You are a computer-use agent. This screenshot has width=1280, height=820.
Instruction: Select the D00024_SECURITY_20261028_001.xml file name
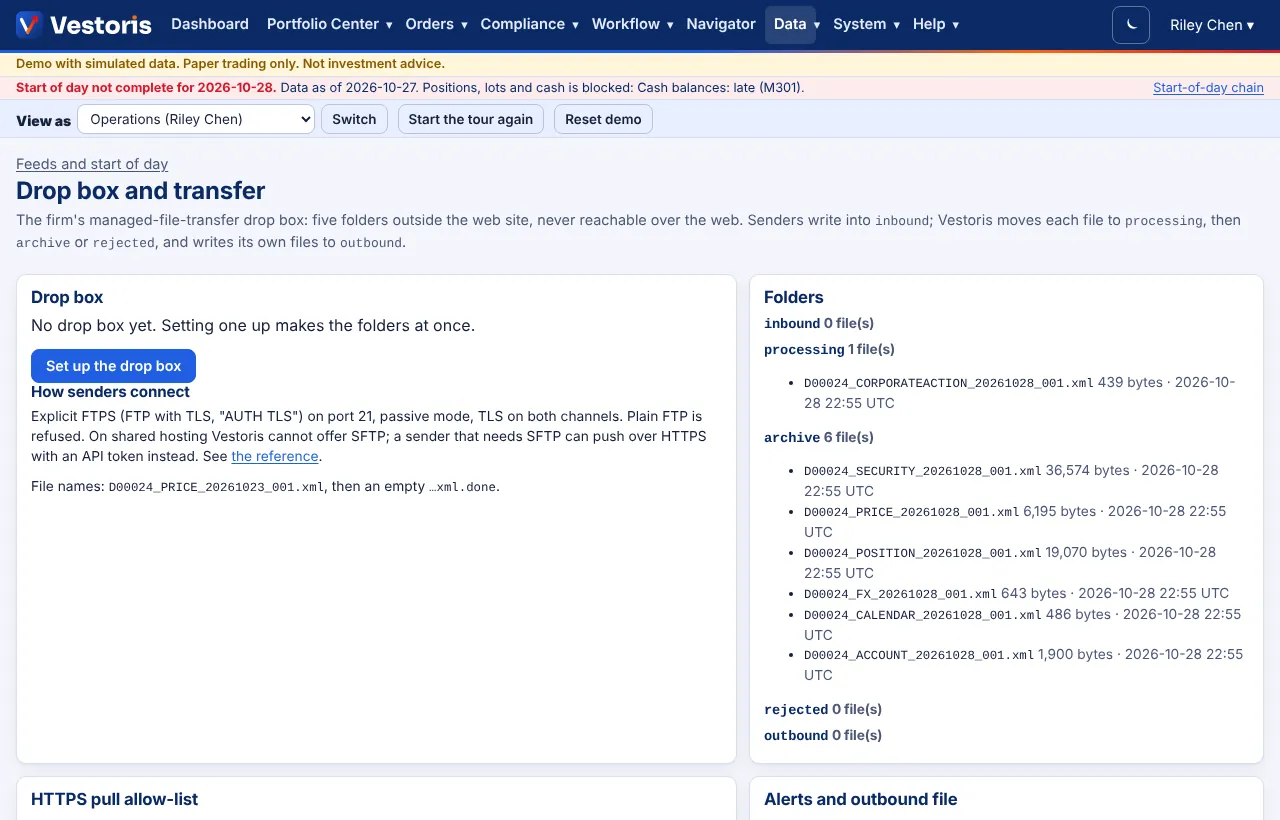click(923, 470)
